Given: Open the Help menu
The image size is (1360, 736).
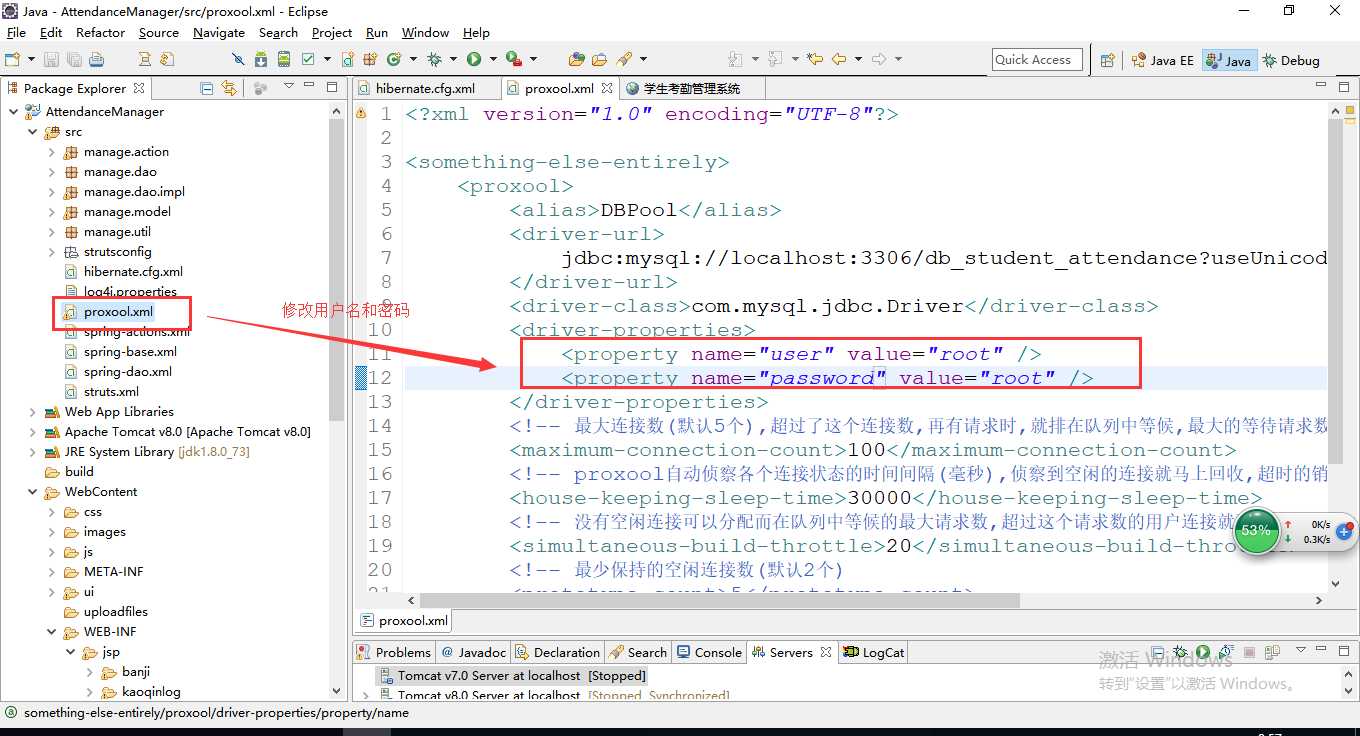Looking at the screenshot, I should 476,32.
